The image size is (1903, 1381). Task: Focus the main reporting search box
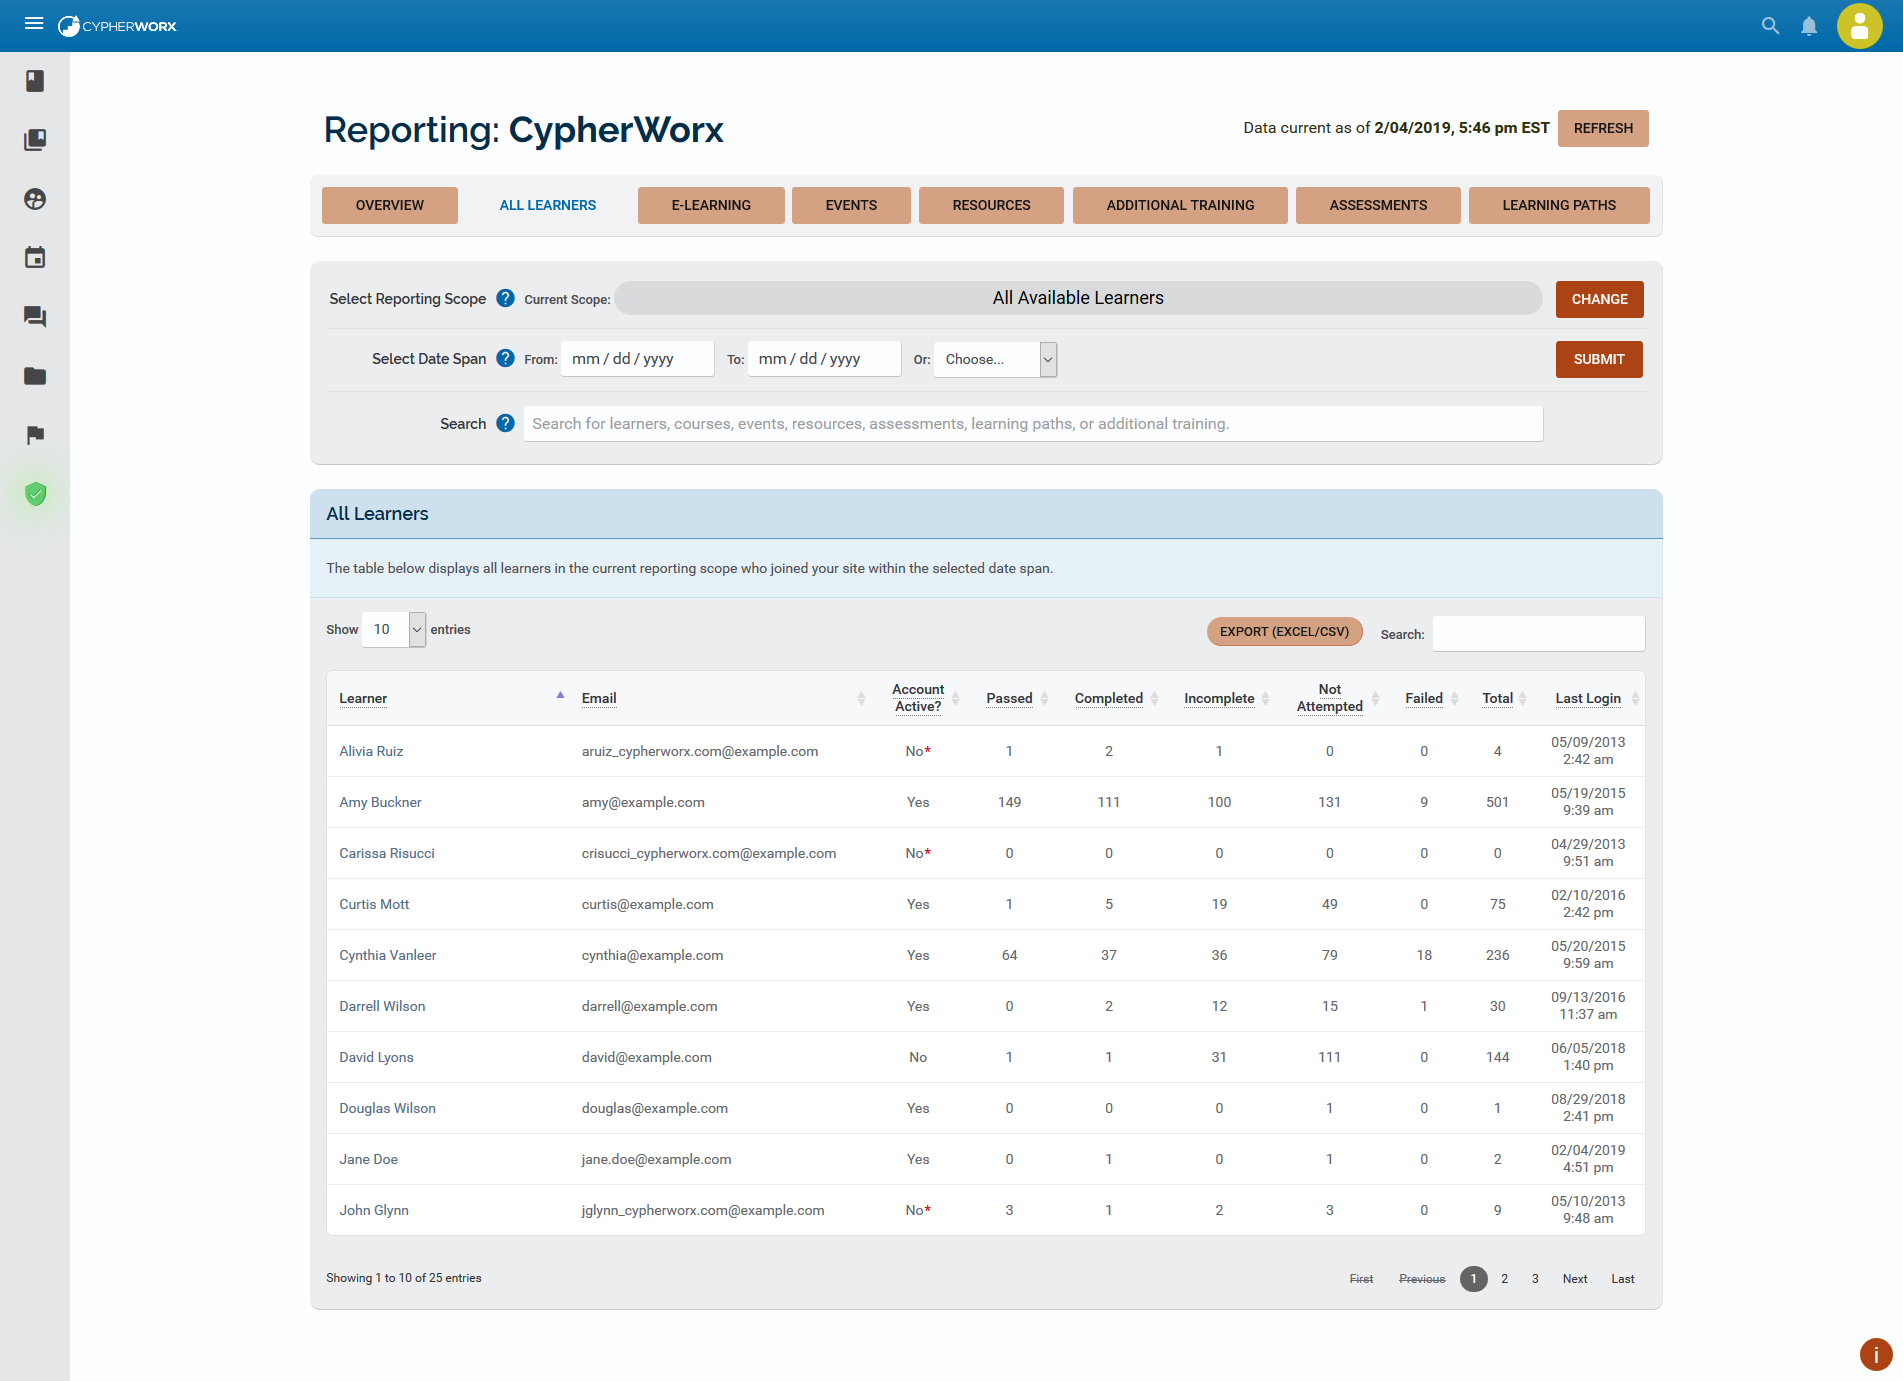[x=1033, y=423]
